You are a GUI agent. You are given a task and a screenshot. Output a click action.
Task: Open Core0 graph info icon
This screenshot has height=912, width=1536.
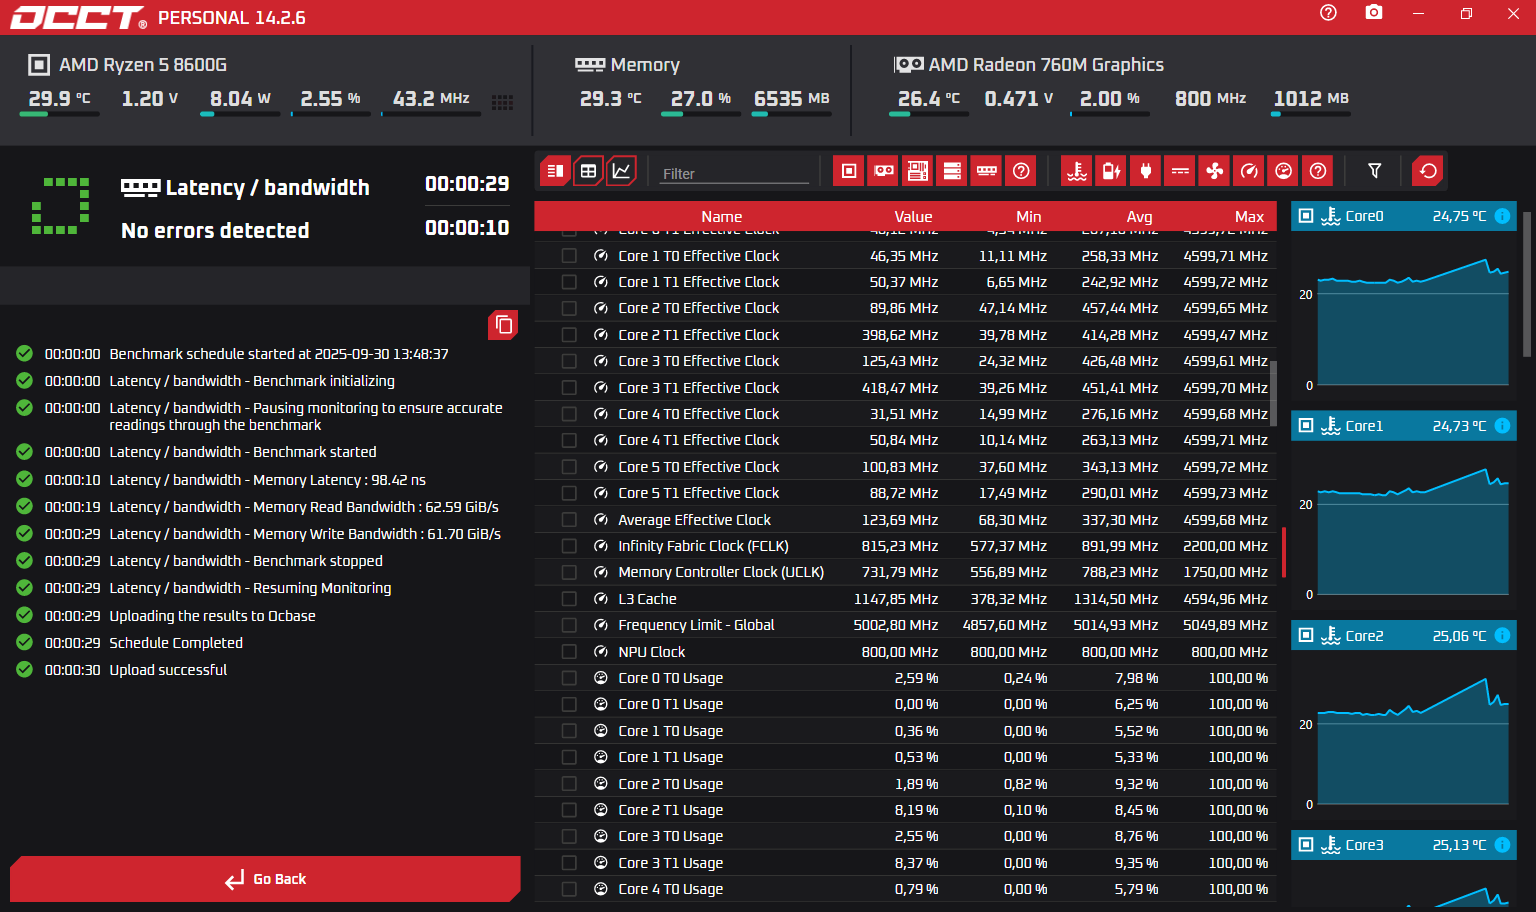pos(1502,216)
